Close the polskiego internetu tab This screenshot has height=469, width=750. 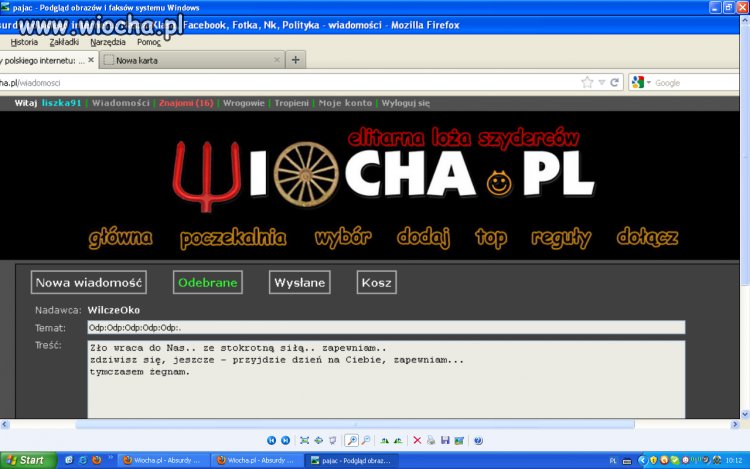(x=91, y=60)
